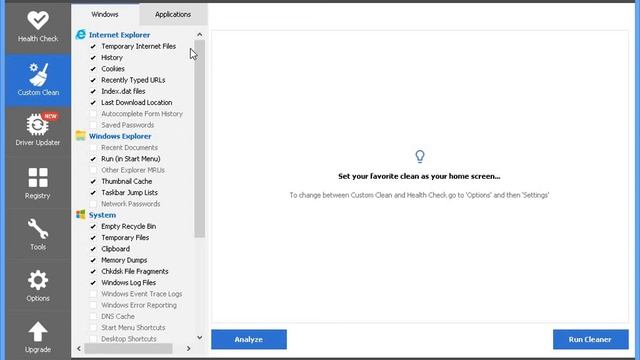This screenshot has height=360, width=640.
Task: Uncheck Taskbar Jump Lists
Action: (x=93, y=193)
